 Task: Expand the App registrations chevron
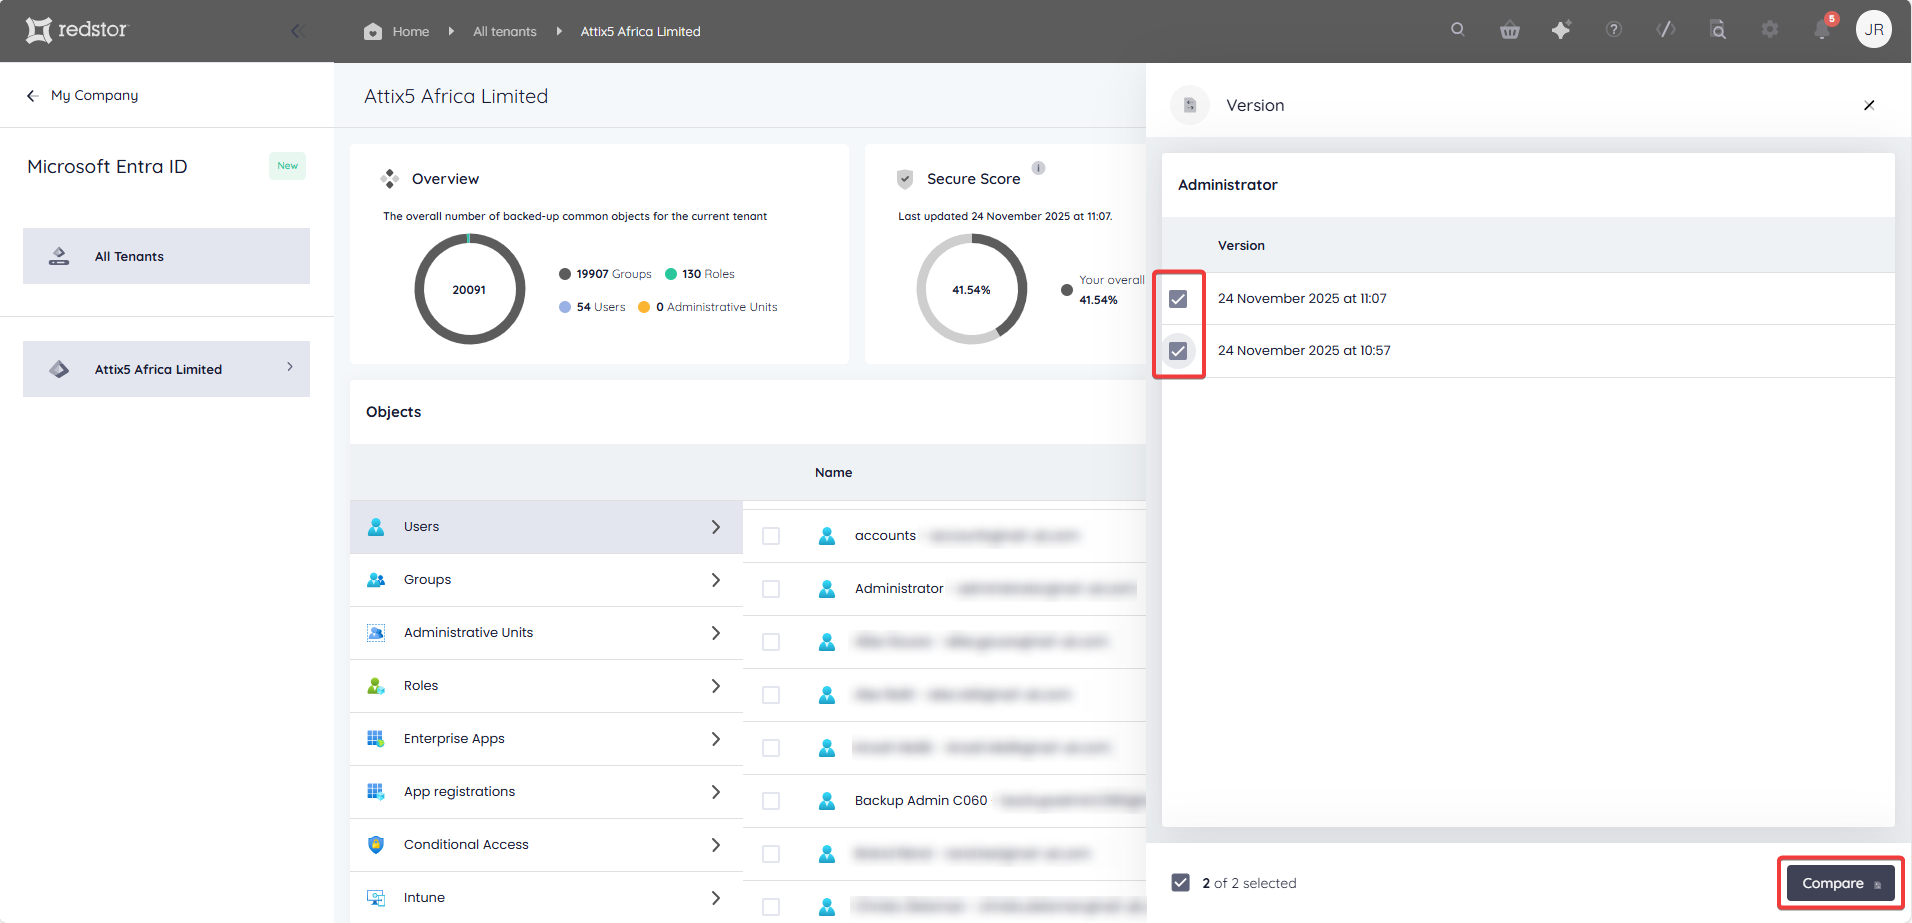[716, 792]
